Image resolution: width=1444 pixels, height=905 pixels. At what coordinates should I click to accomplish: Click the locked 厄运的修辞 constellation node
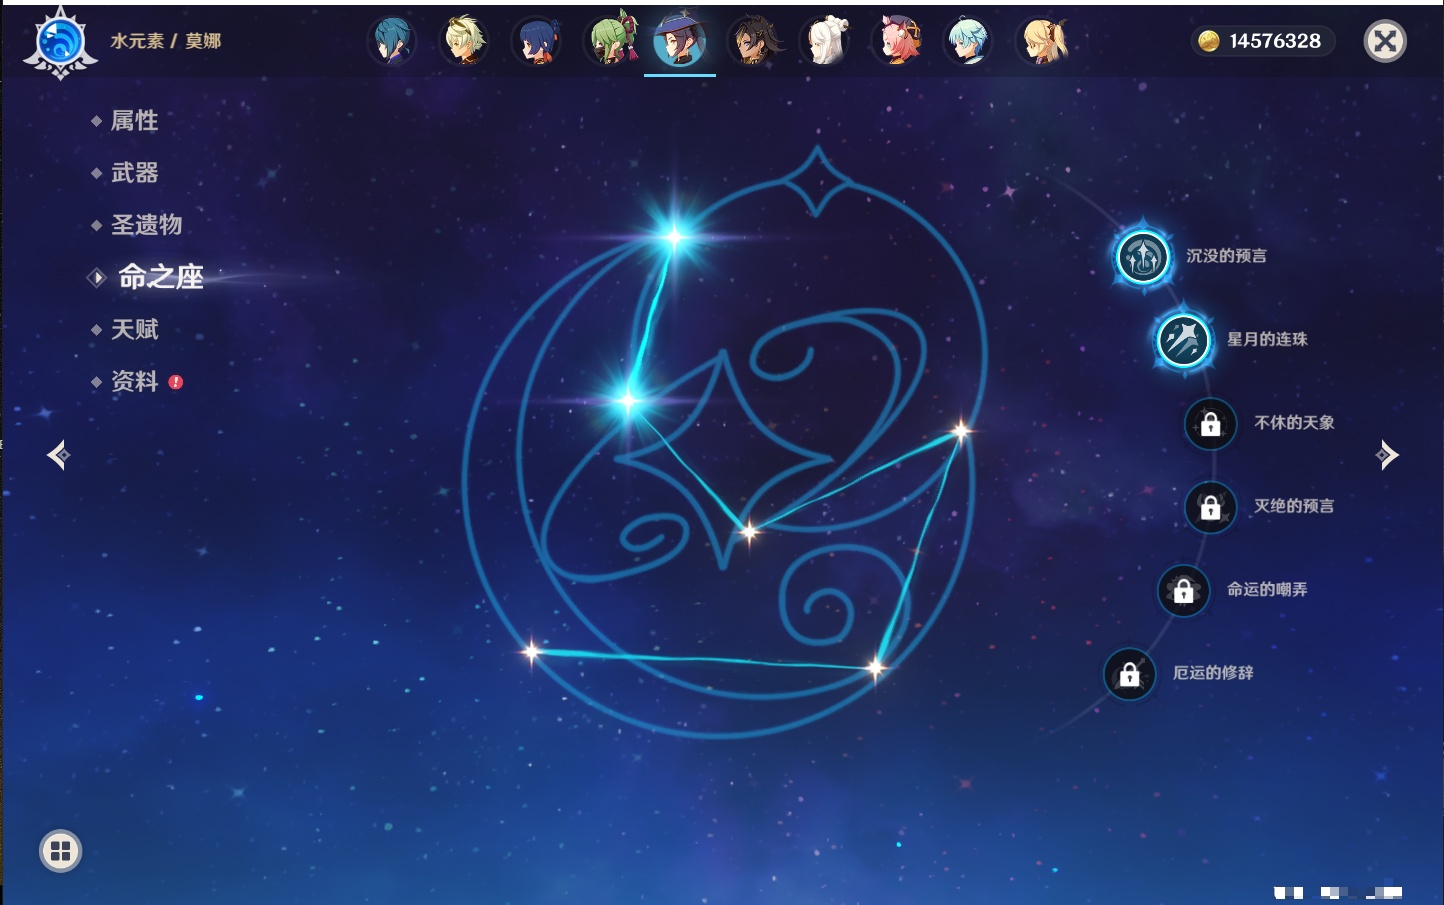pyautogui.click(x=1130, y=674)
